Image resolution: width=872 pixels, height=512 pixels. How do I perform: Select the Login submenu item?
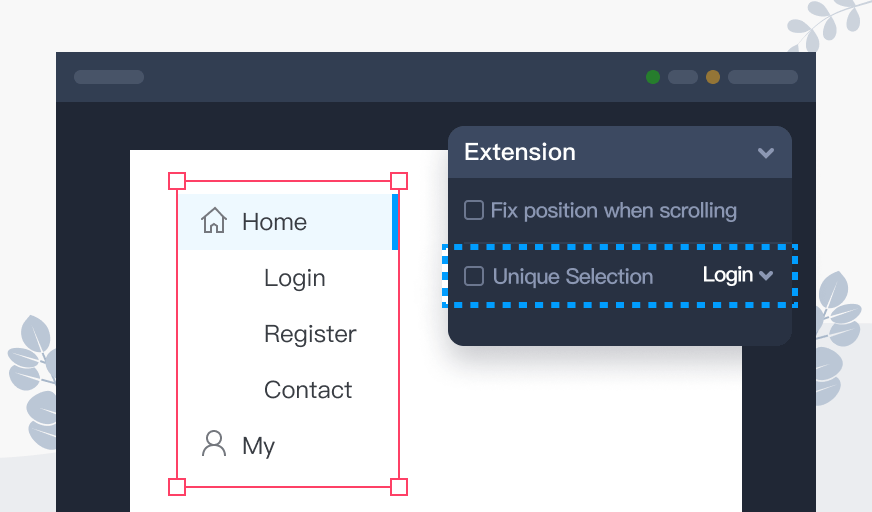[x=294, y=278]
